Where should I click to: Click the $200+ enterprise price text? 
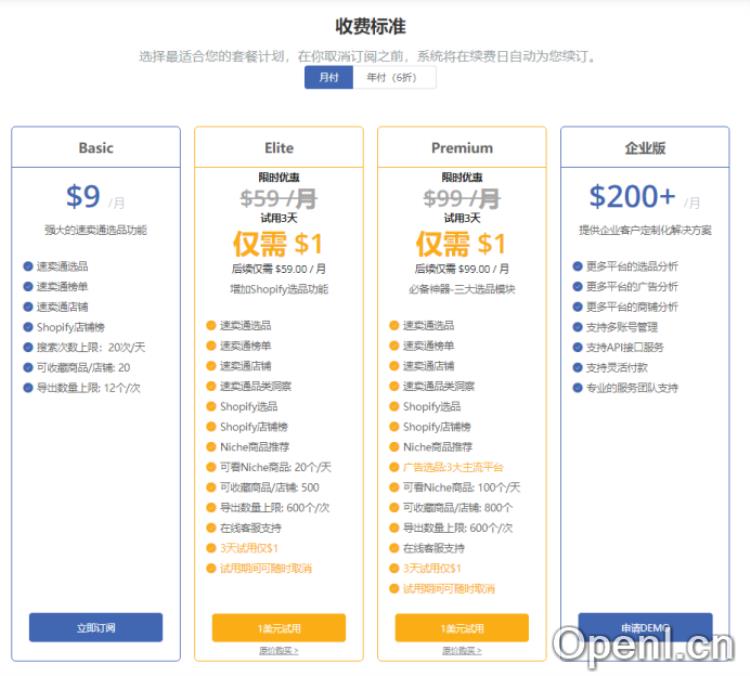tap(632, 196)
